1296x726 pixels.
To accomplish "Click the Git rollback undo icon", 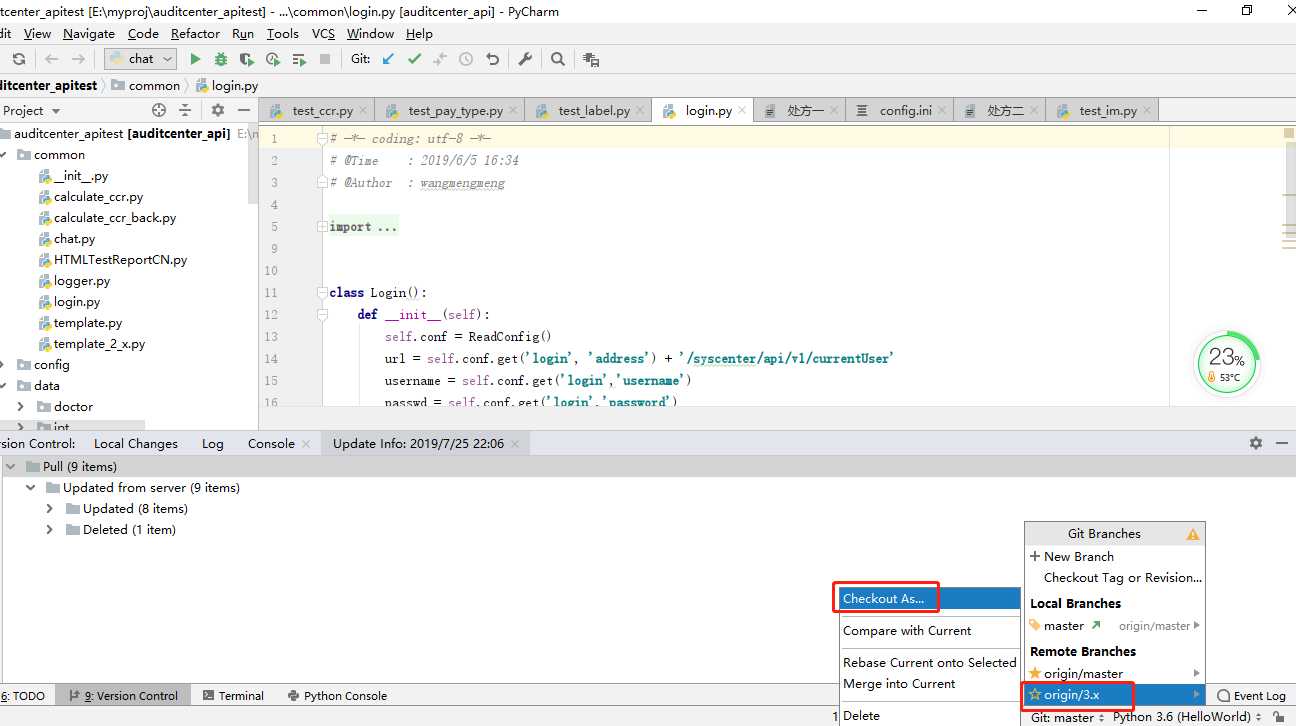I will pos(492,59).
